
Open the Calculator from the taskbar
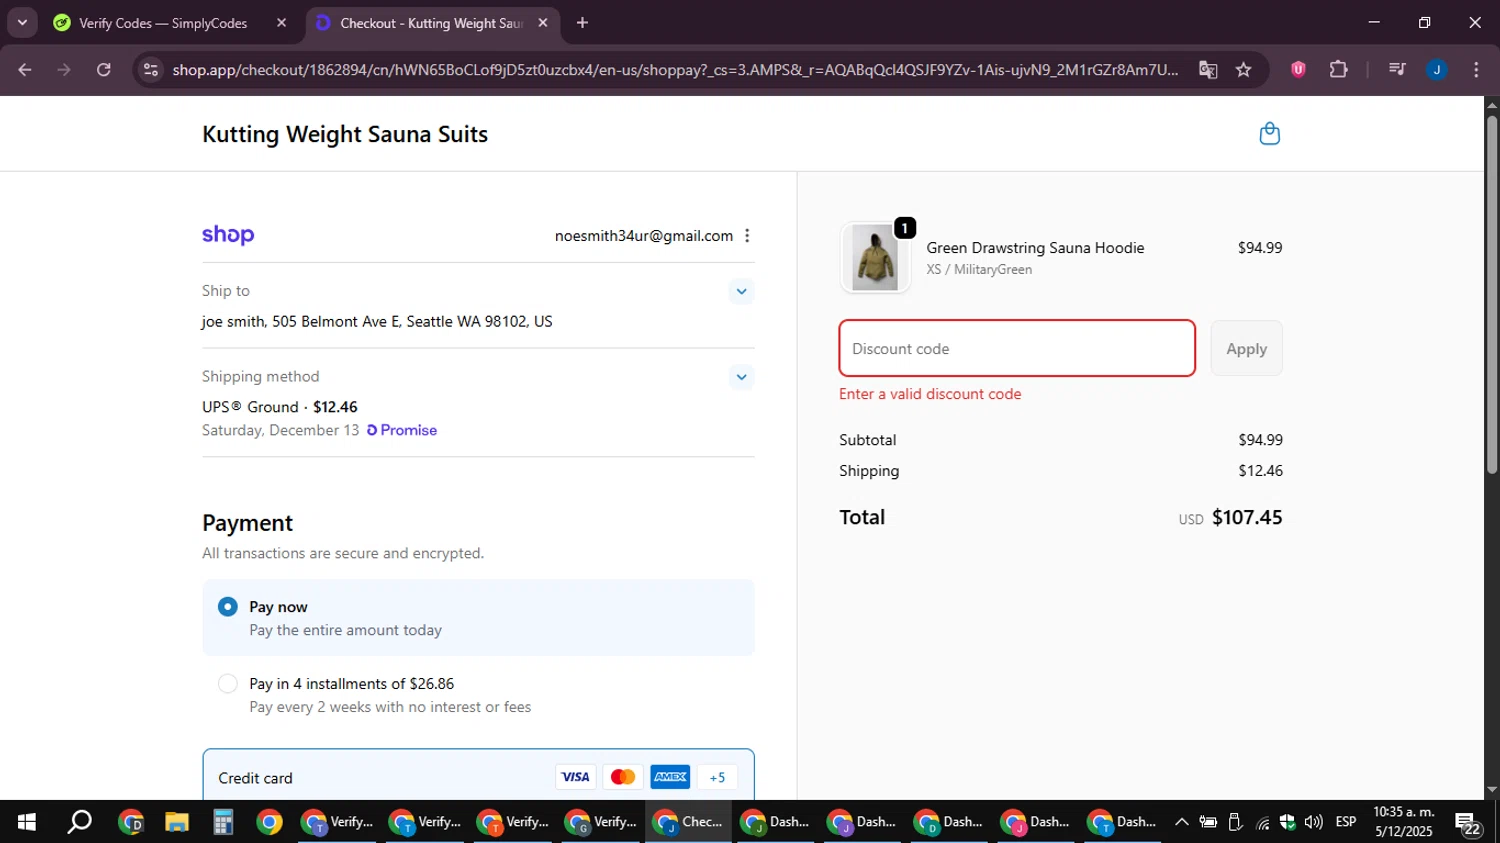click(223, 822)
